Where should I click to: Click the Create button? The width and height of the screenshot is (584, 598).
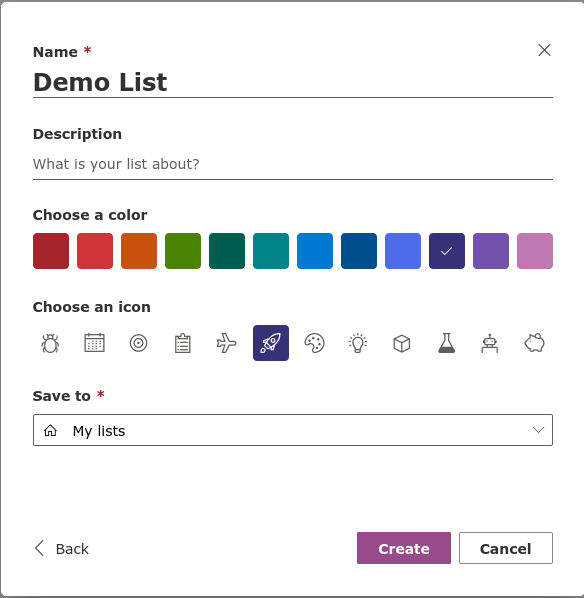[404, 548]
